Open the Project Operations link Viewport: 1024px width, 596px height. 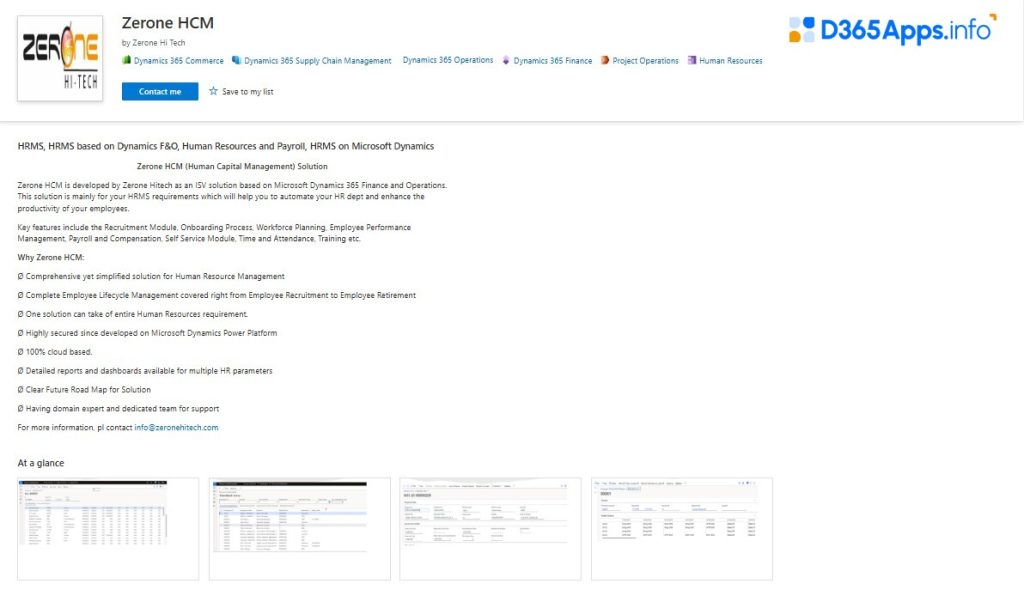(x=645, y=61)
